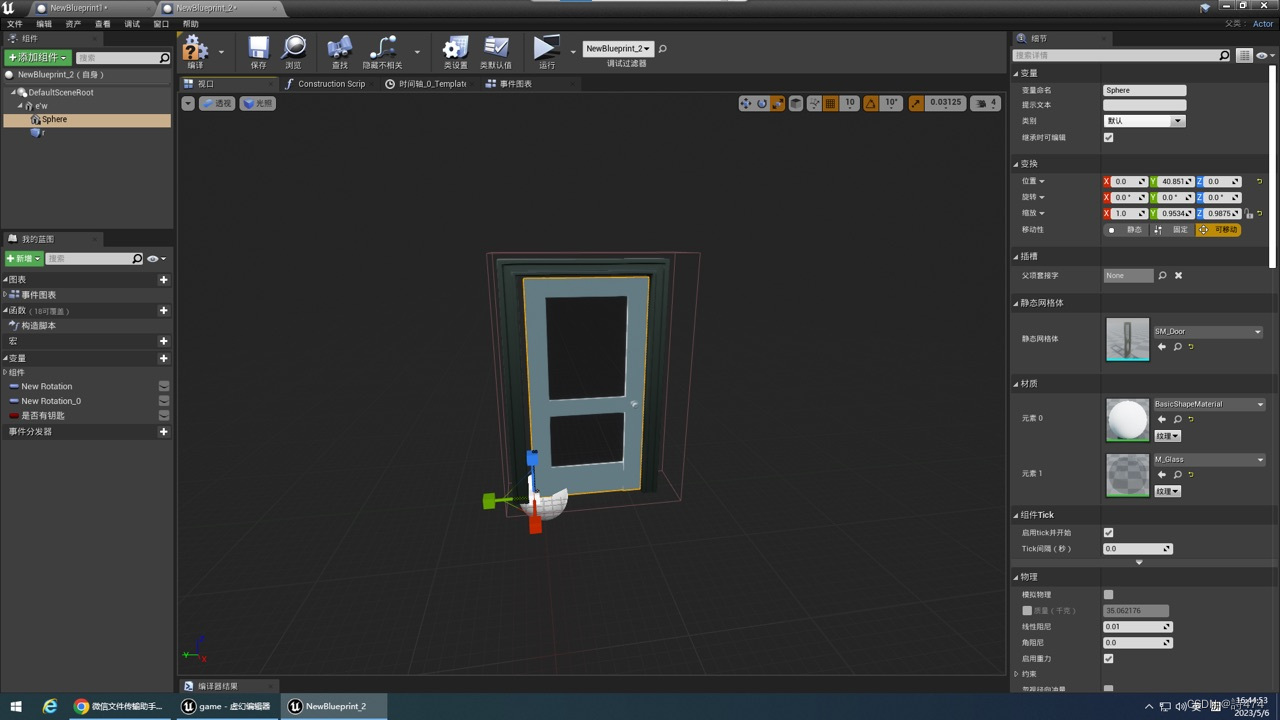
Task: Toggle 启用重力 (Enable Gravity) checkbox
Action: tap(1108, 659)
